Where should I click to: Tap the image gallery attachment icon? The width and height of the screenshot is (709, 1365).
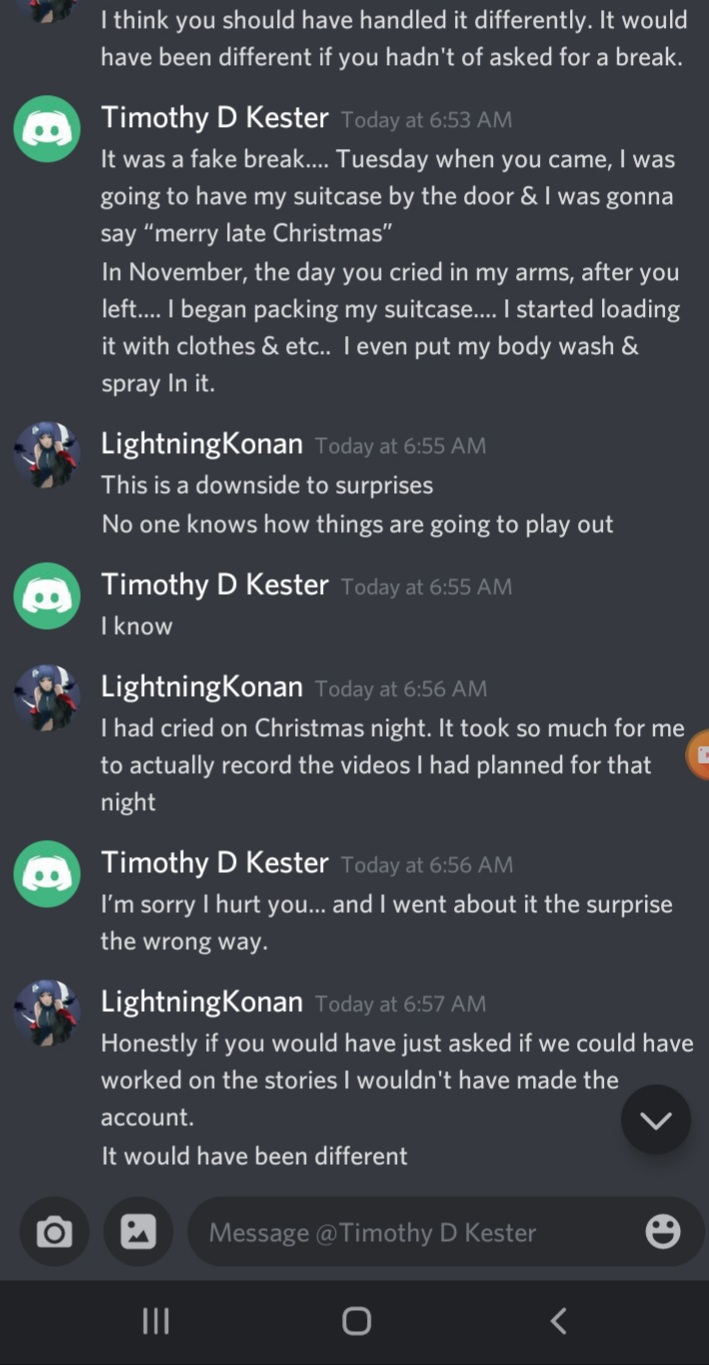[x=138, y=1232]
